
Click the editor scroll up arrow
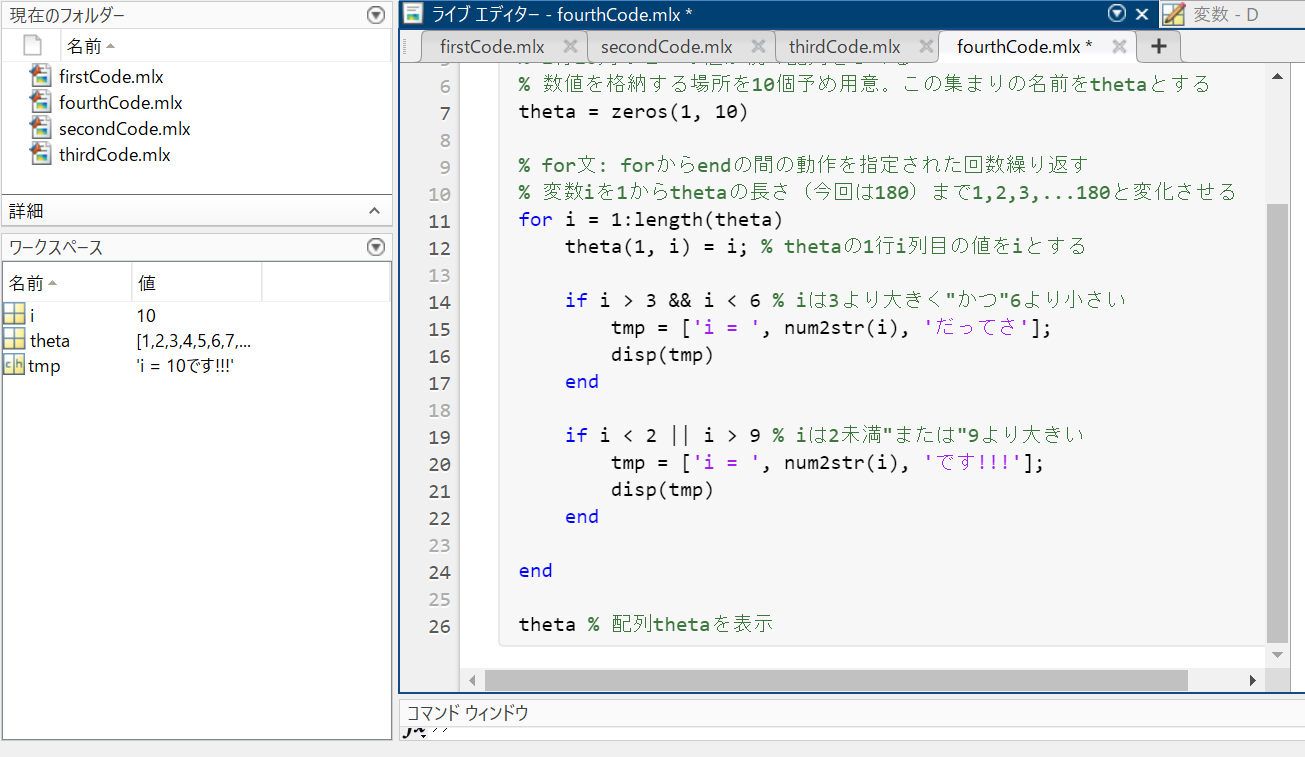pos(1277,76)
